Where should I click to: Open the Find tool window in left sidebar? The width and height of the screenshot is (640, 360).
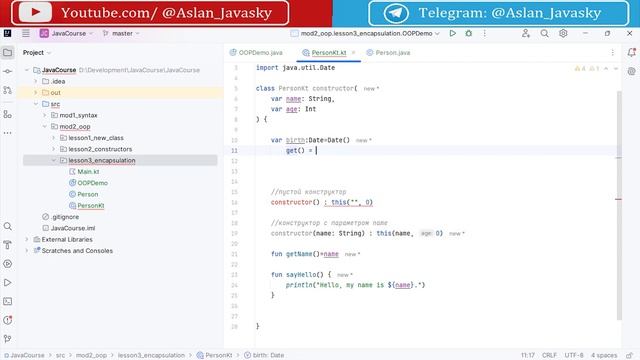coord(8,226)
